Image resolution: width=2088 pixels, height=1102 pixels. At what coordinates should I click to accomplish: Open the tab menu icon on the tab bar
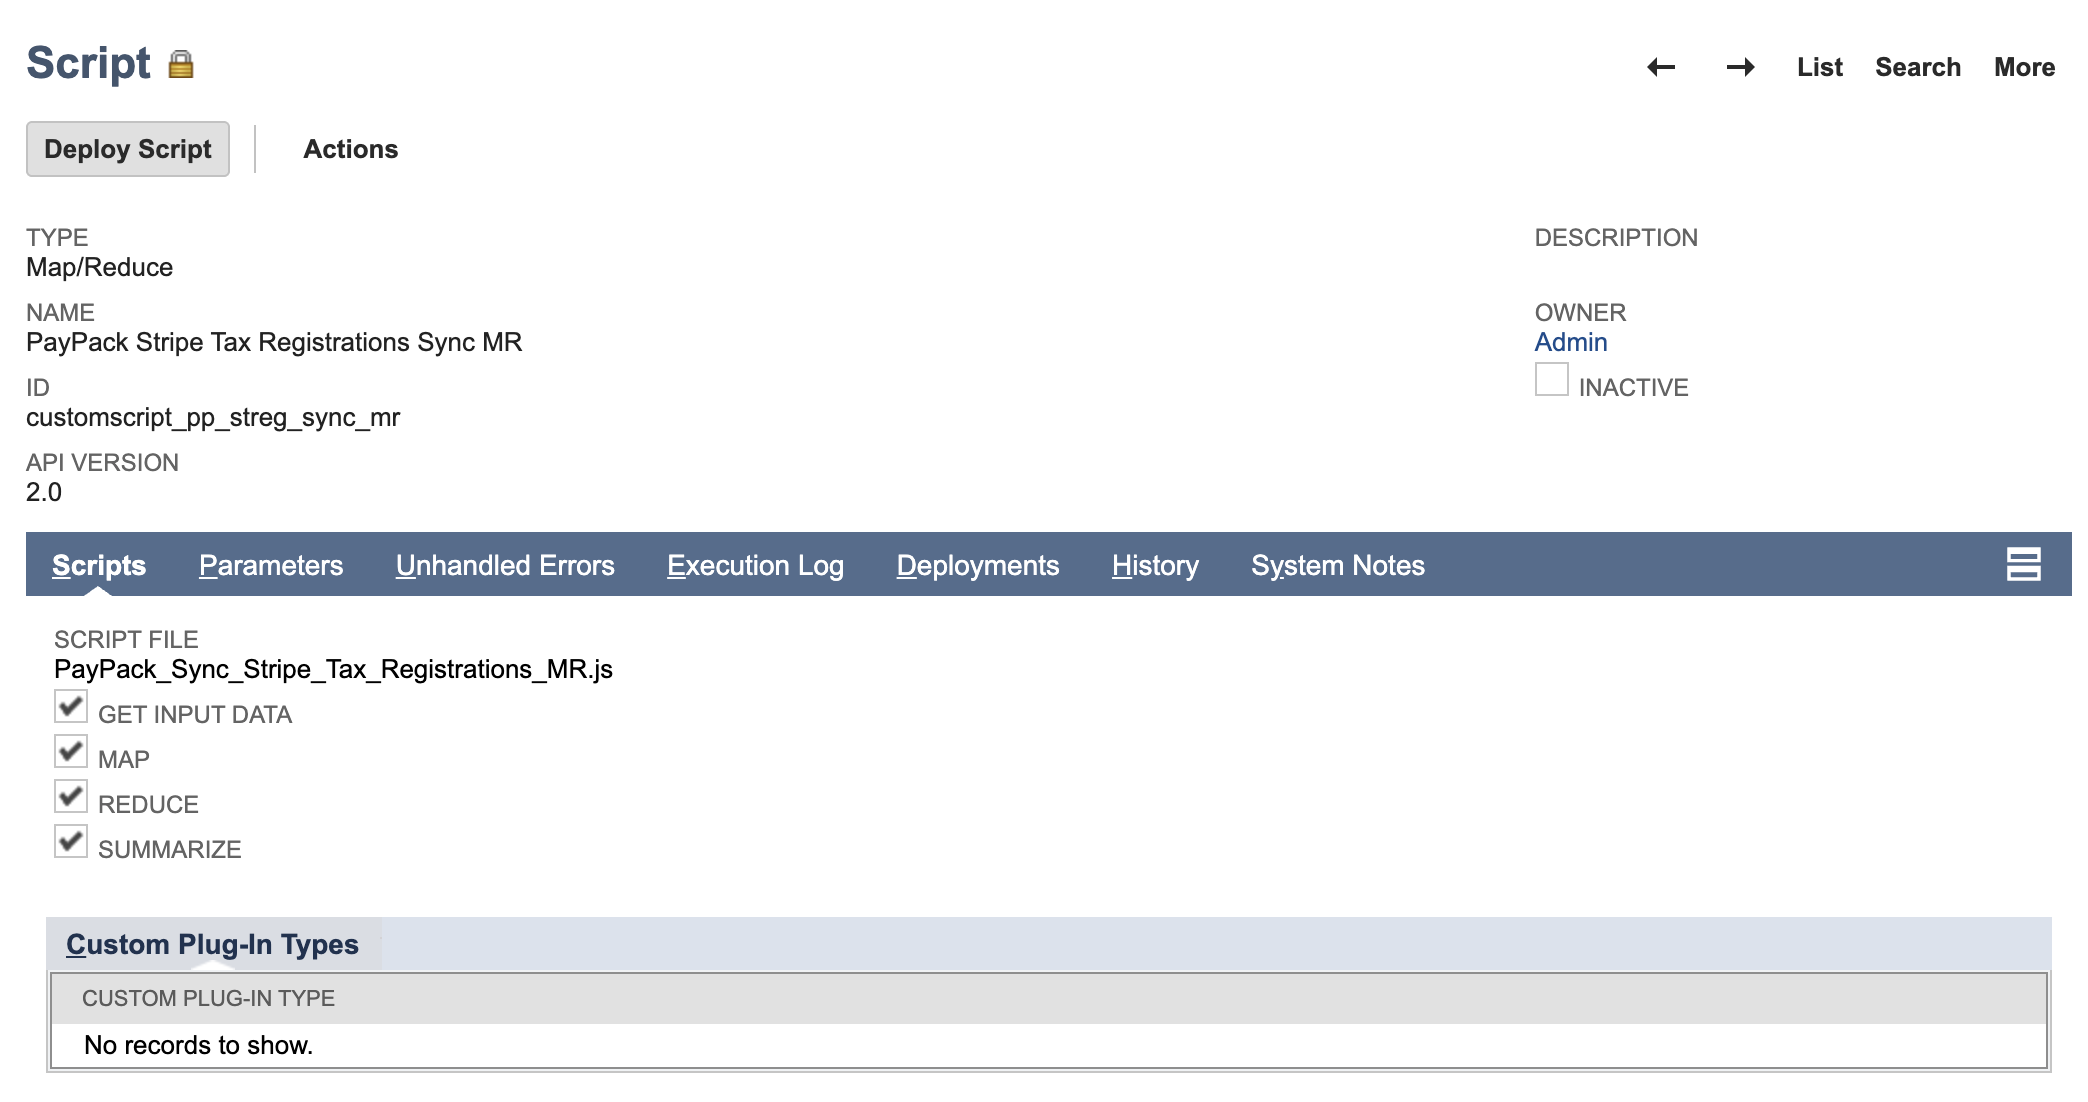point(2024,565)
